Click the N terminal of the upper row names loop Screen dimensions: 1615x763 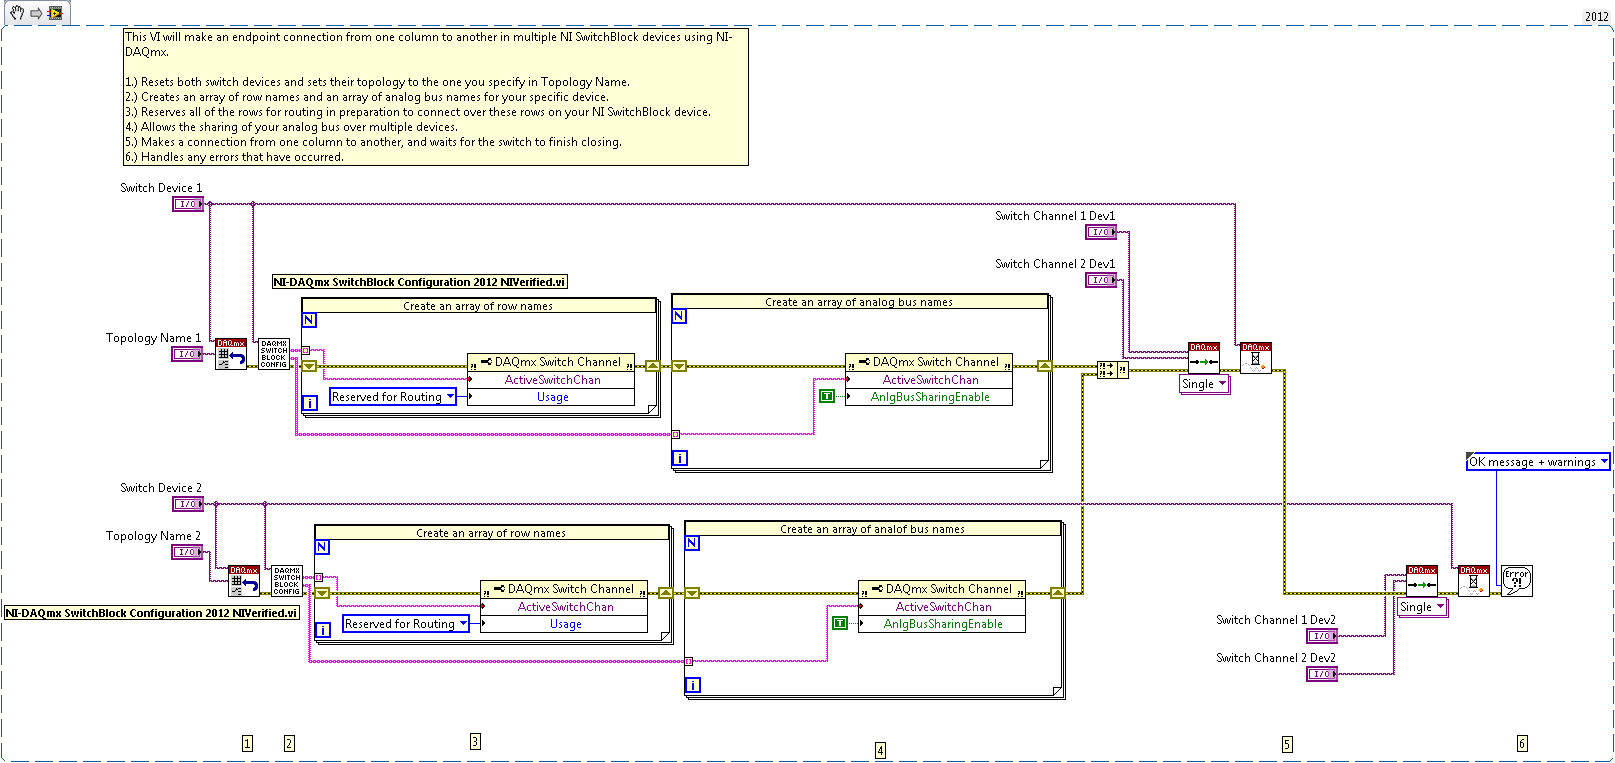pyautogui.click(x=309, y=320)
